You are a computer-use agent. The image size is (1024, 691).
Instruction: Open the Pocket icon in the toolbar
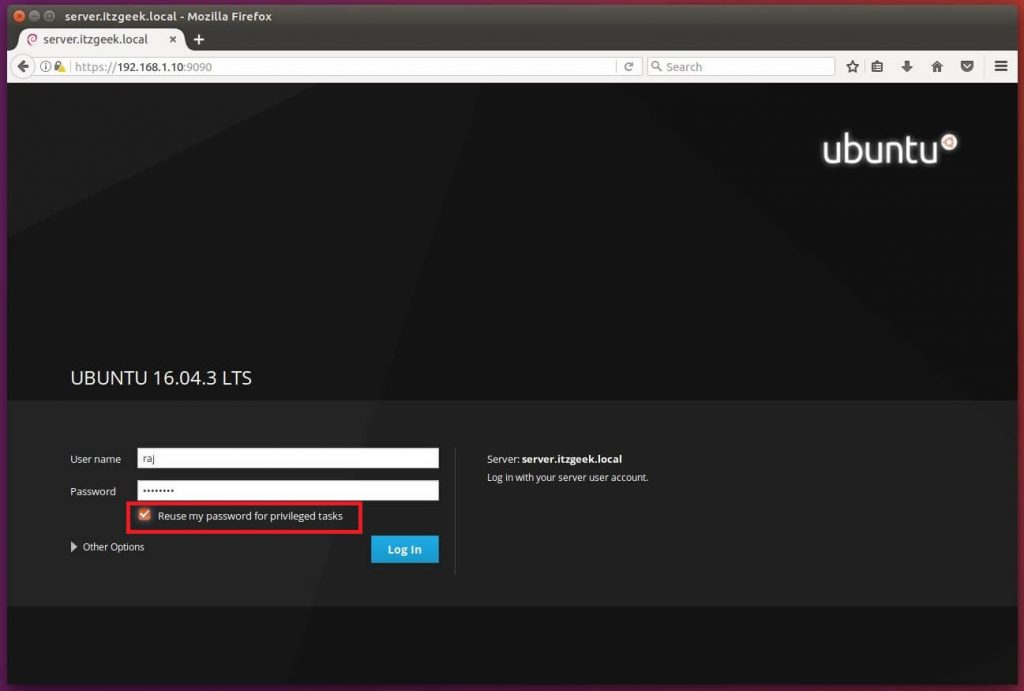point(967,67)
